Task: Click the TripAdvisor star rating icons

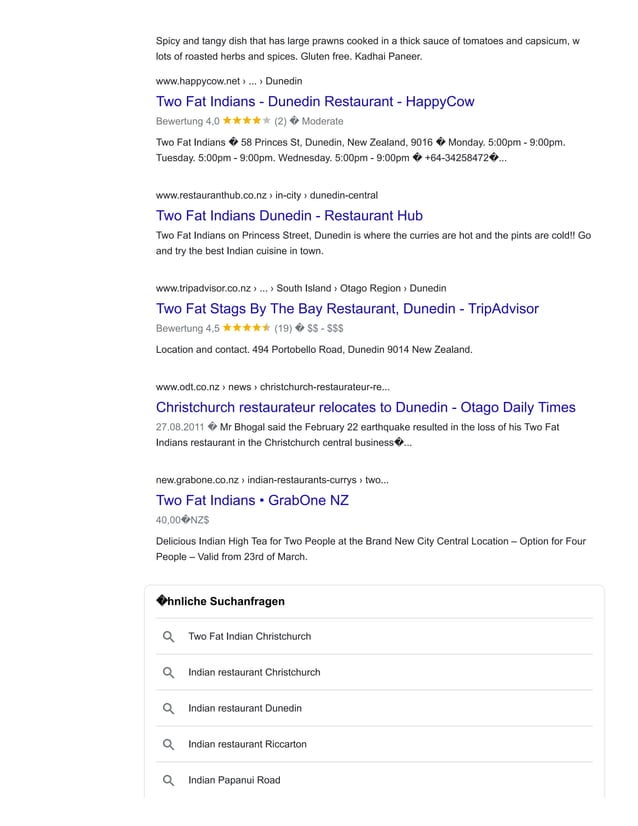Action: pos(247,328)
